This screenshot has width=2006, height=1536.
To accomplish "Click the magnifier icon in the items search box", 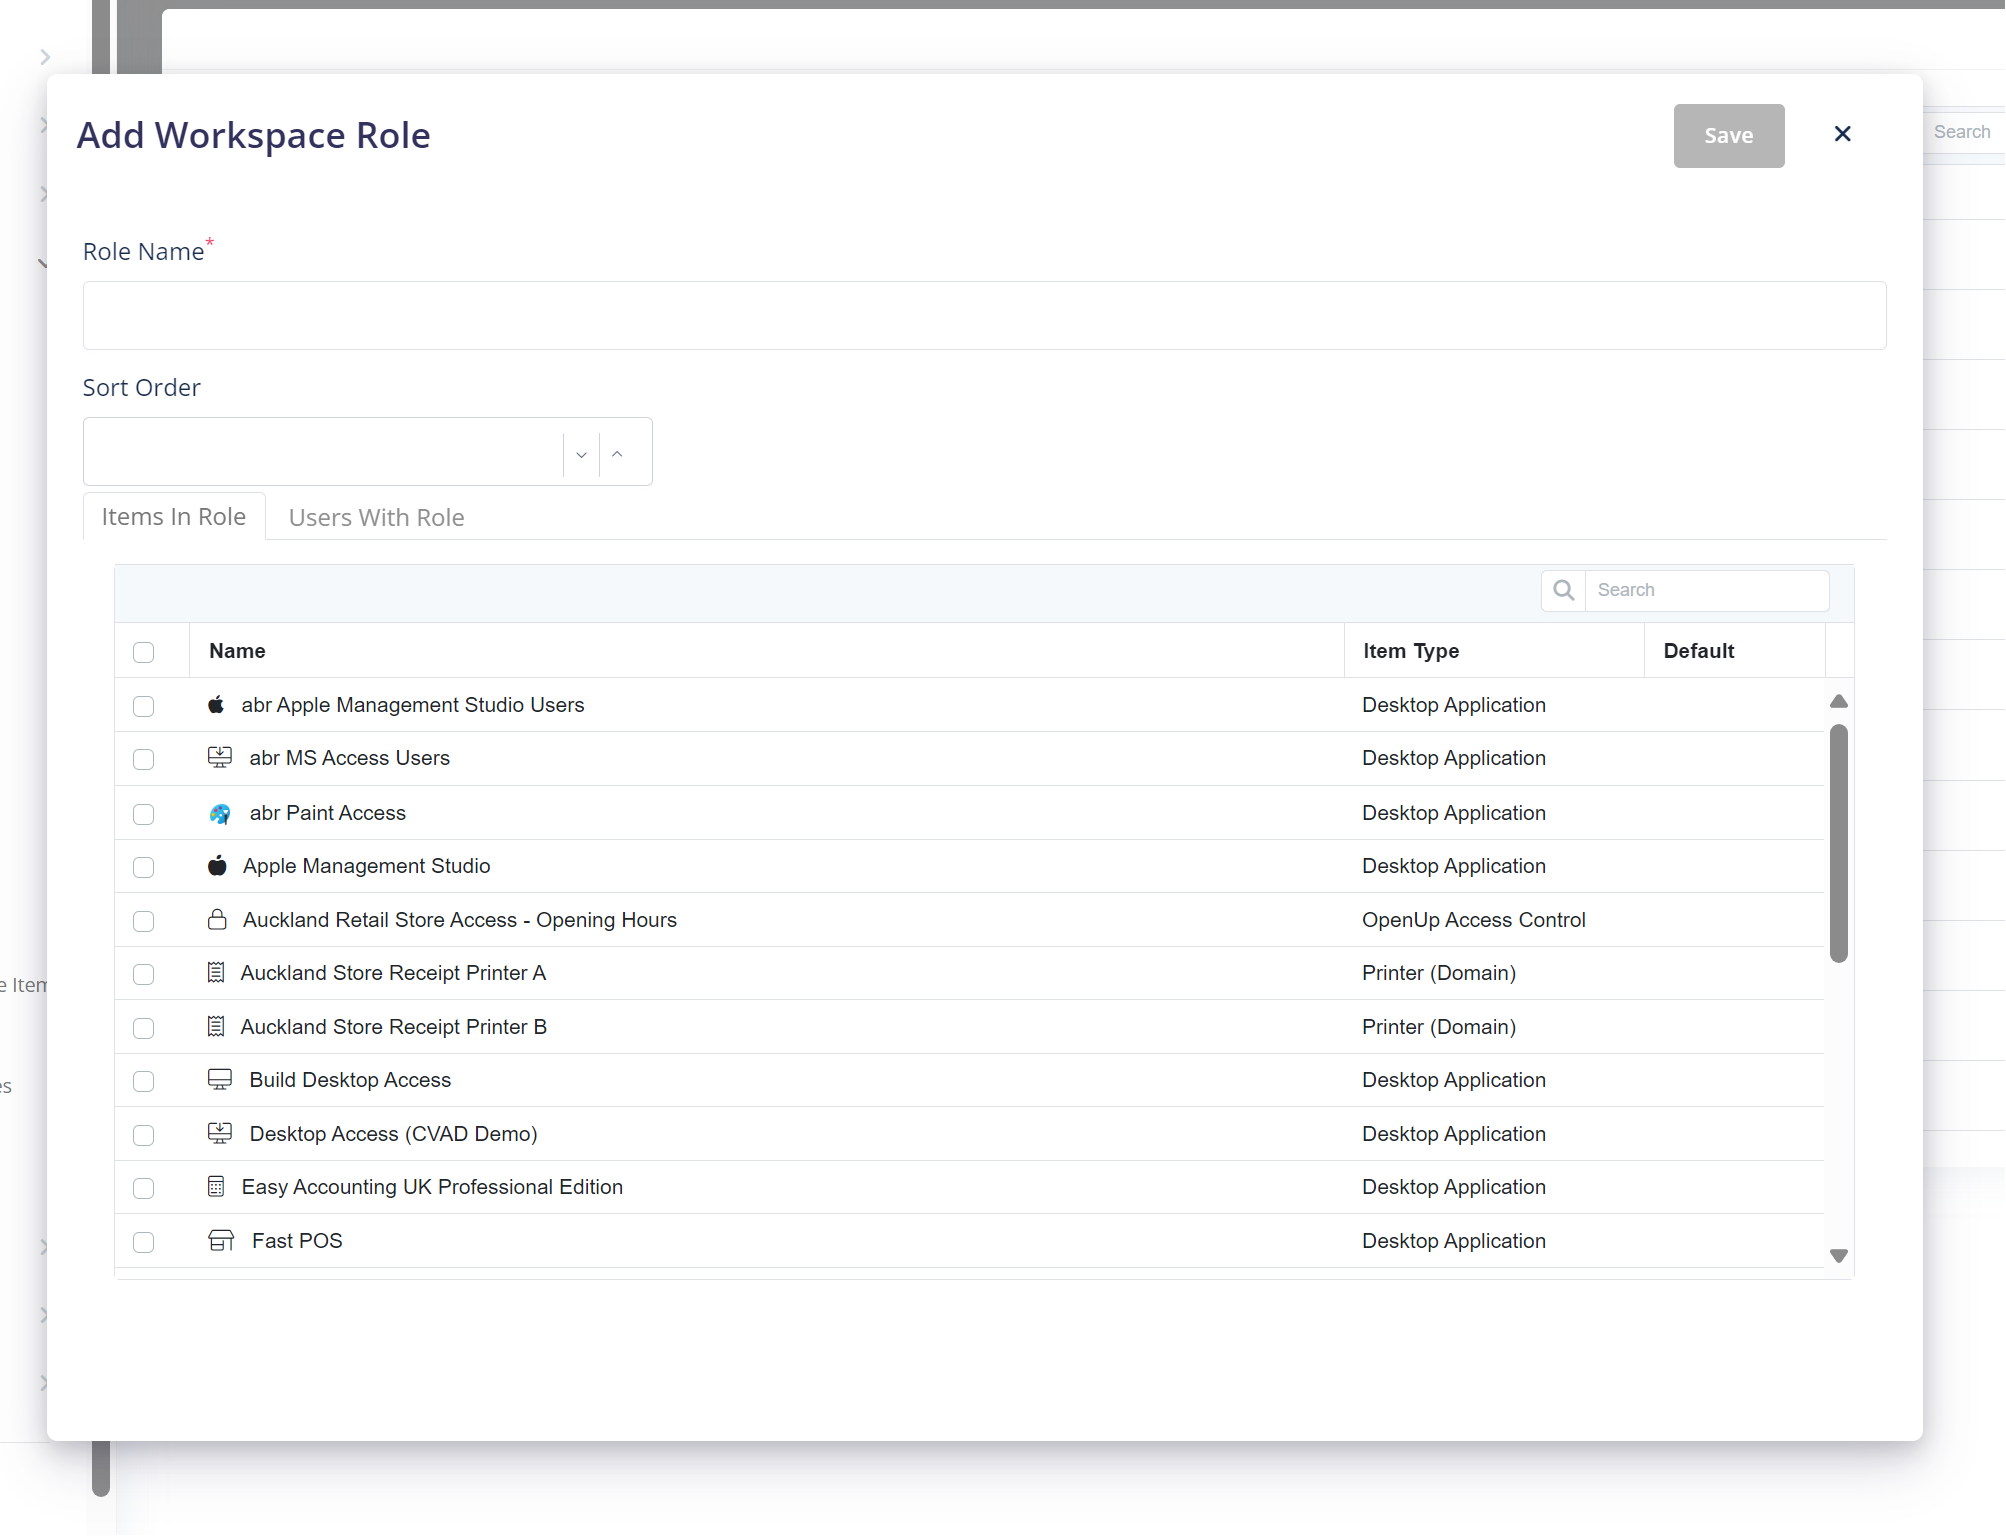I will (1564, 590).
